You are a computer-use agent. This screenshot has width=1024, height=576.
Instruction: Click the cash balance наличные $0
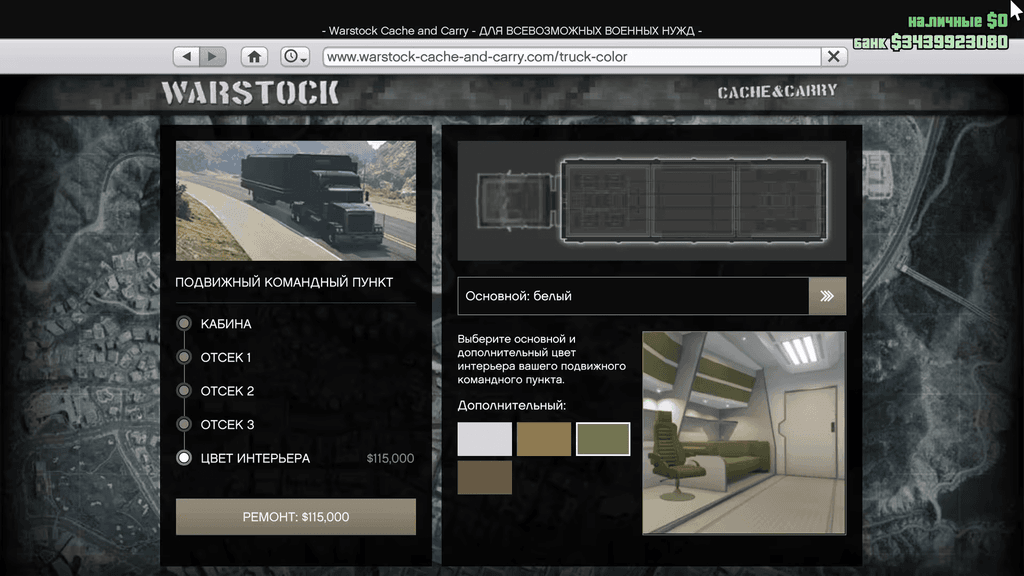[x=957, y=21]
